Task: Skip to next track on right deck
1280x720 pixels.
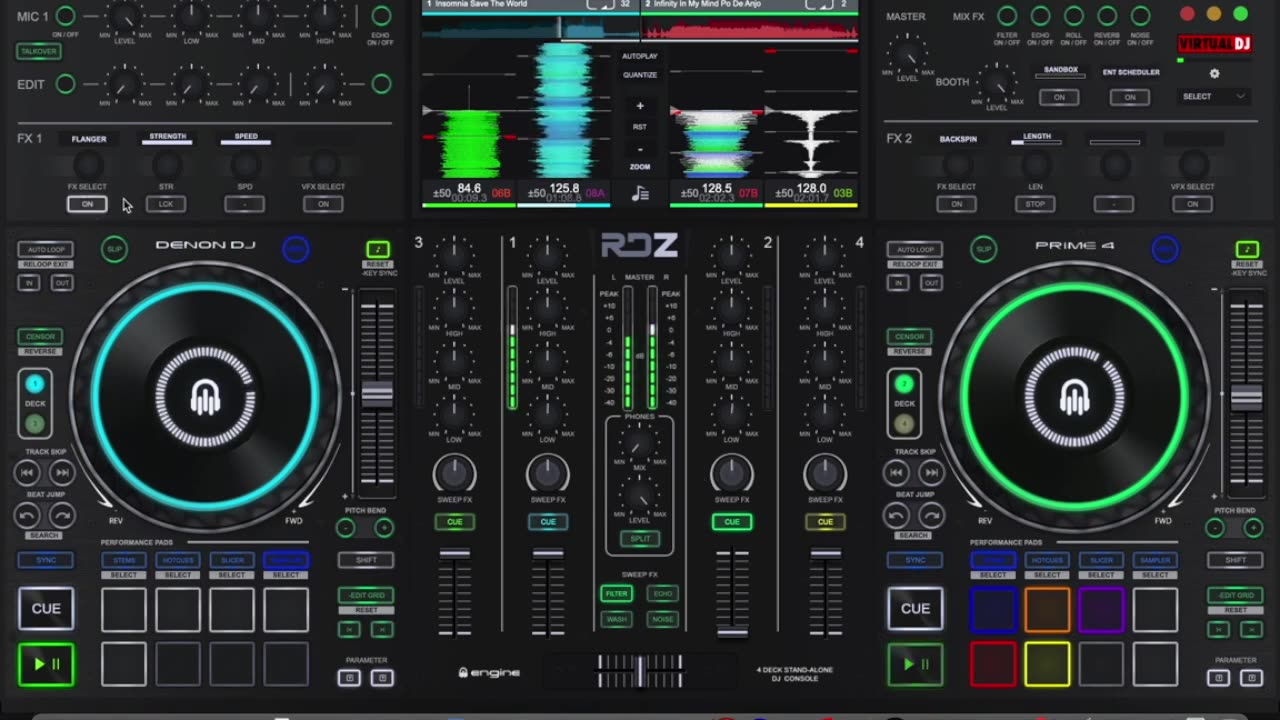Action: coord(931,473)
